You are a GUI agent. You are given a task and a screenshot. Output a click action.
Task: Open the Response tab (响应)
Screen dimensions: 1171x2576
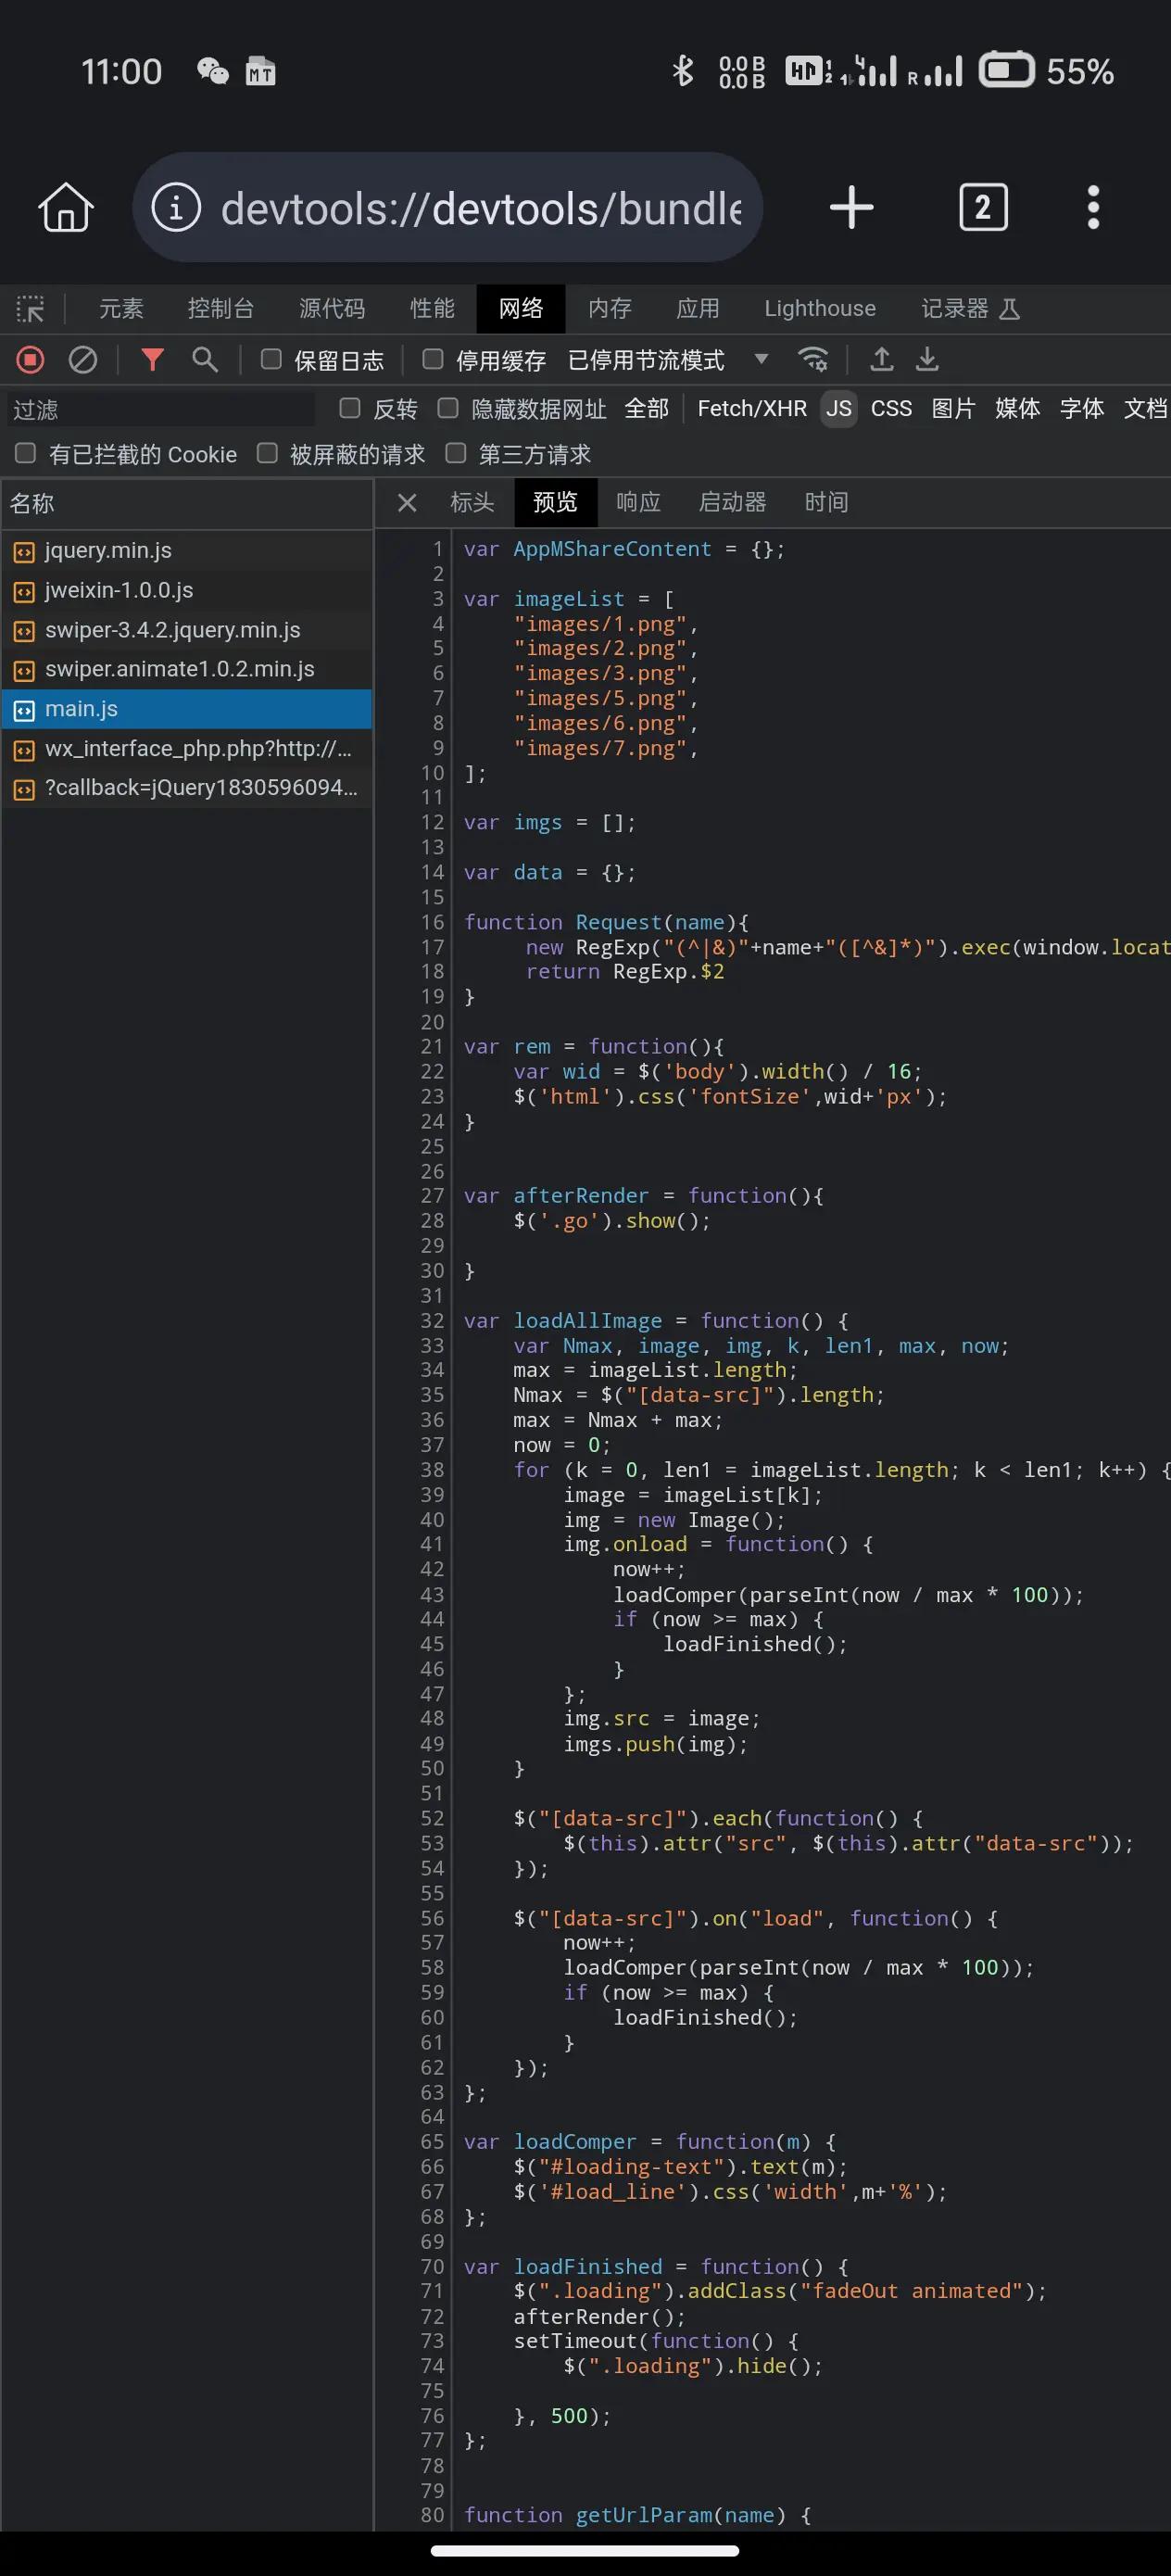click(638, 502)
